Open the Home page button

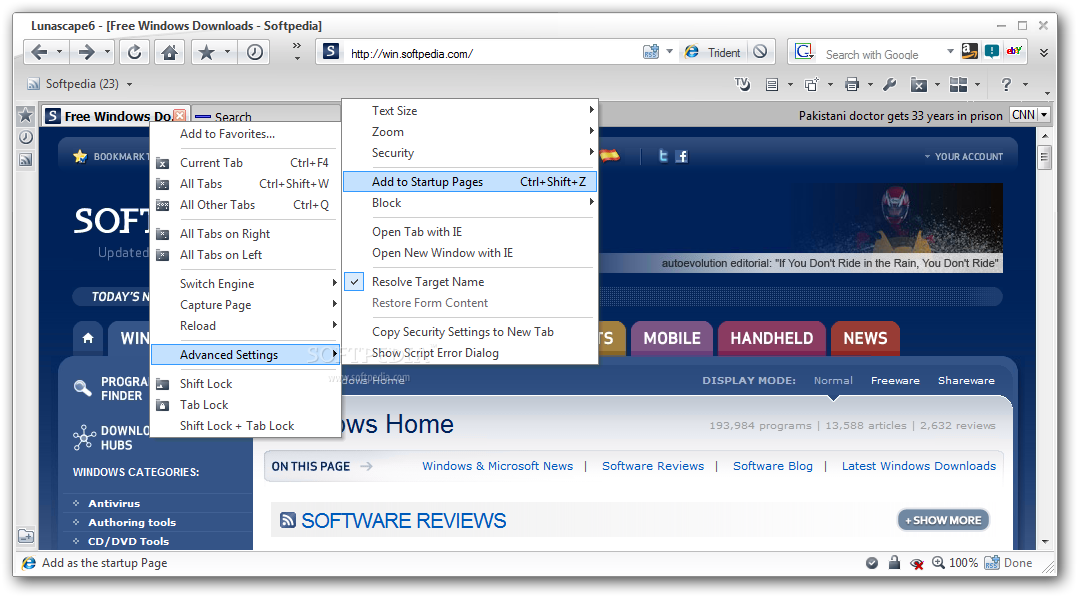[x=169, y=52]
